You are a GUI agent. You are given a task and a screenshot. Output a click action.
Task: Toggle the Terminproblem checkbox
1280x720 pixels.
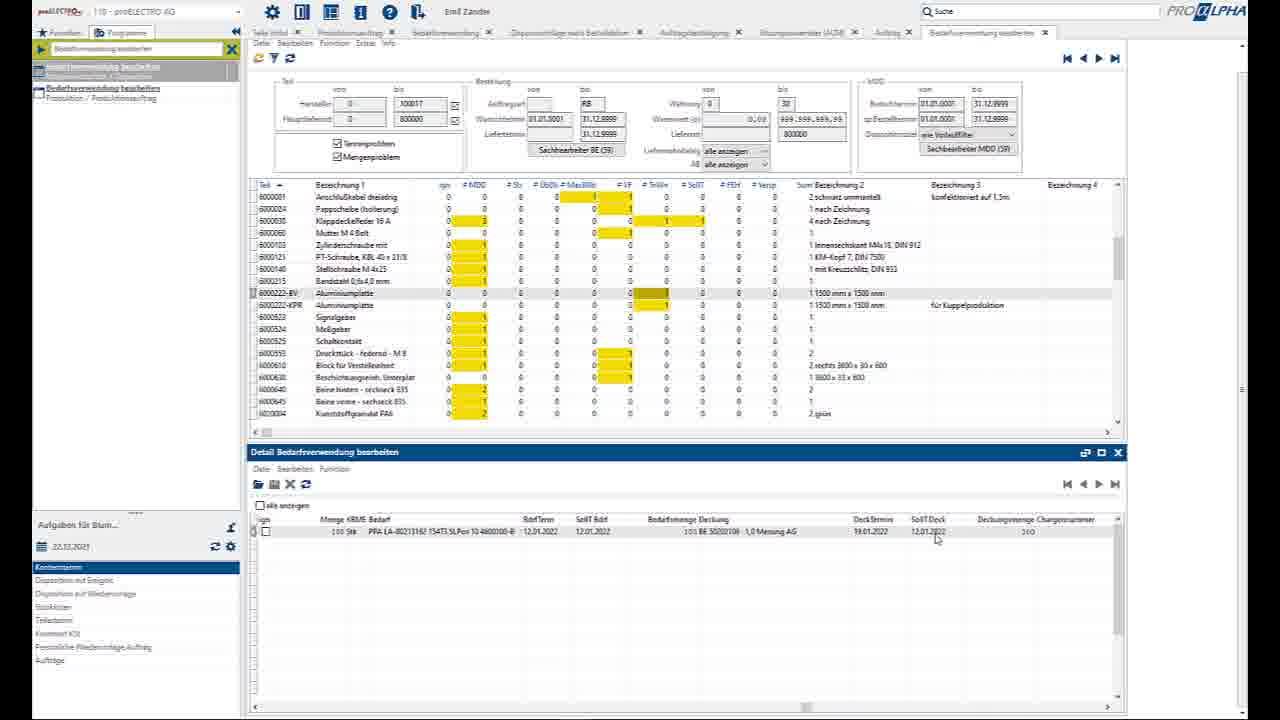click(x=337, y=144)
